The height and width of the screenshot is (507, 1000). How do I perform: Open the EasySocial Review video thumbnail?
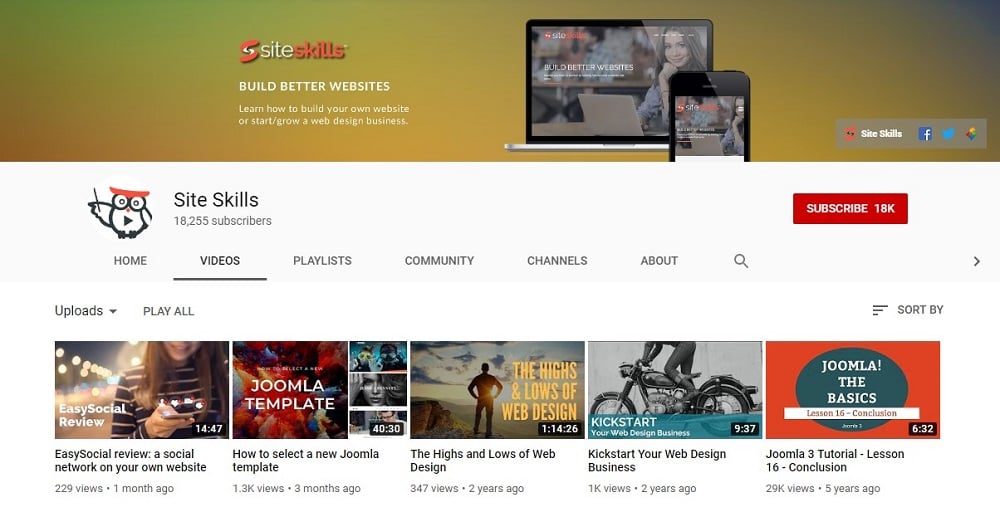pyautogui.click(x=142, y=390)
